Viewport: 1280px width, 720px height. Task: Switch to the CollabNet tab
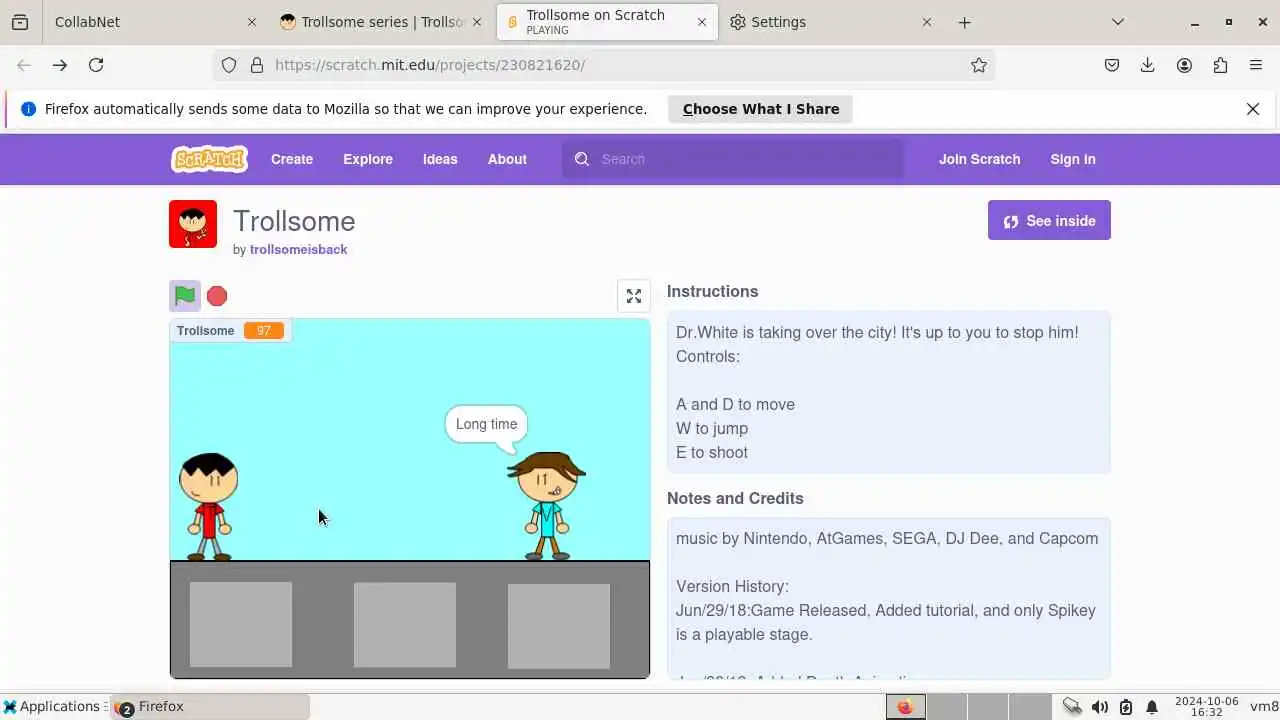(155, 22)
